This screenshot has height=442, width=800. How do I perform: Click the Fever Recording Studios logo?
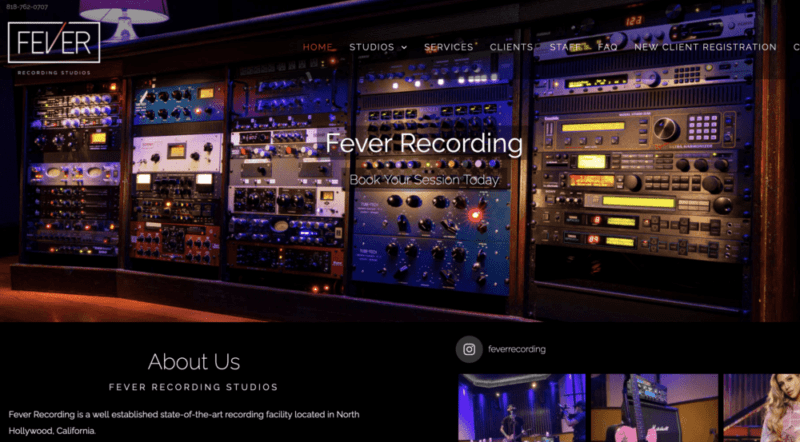pos(54,48)
